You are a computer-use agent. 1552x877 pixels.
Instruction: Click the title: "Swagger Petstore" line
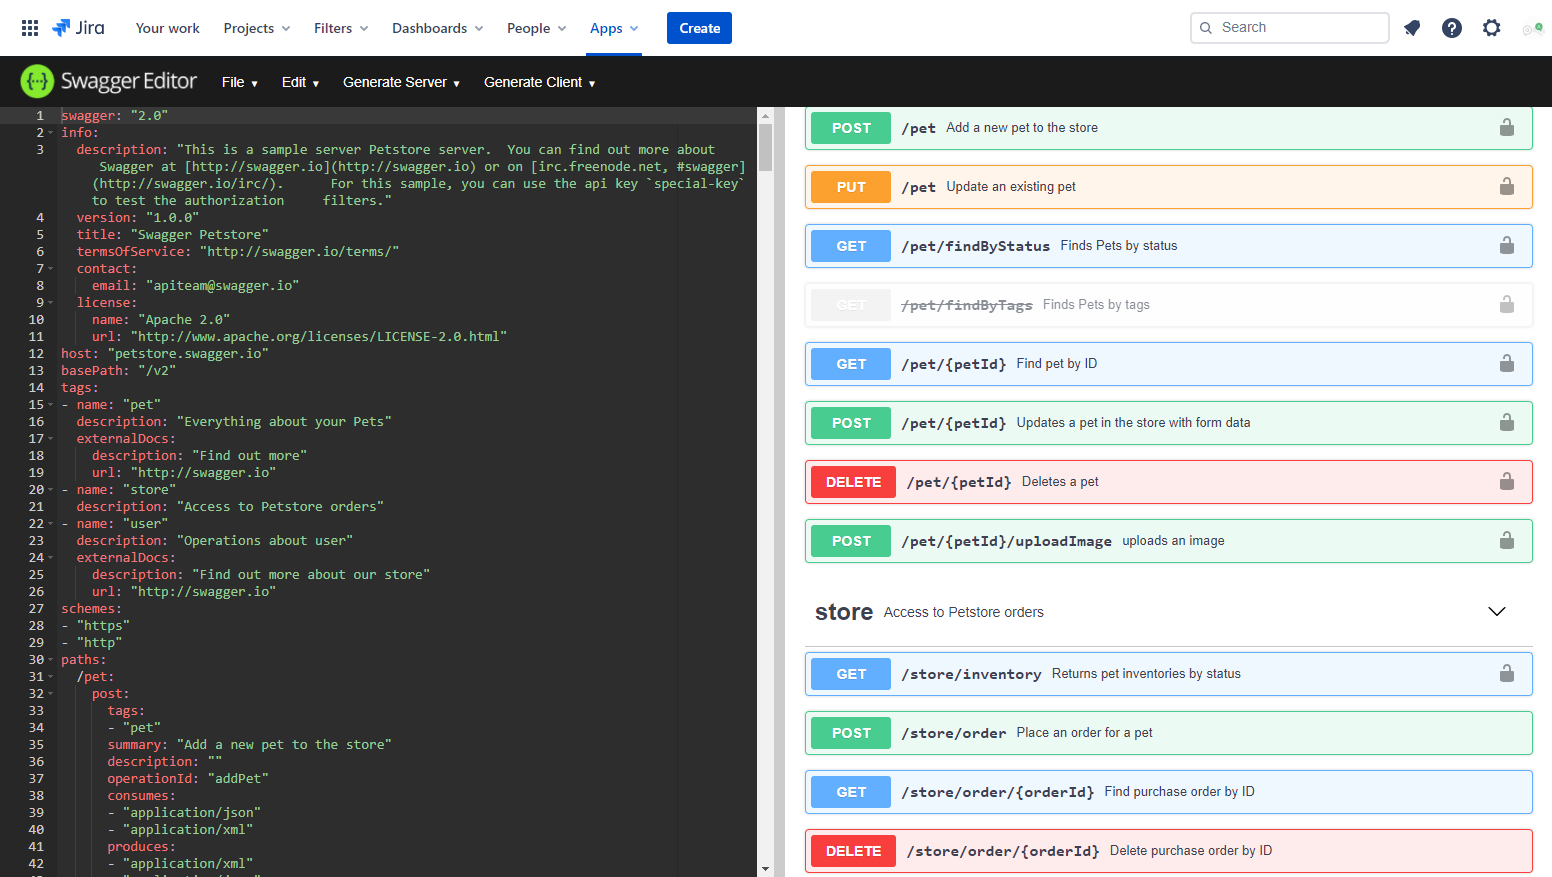pos(173,235)
